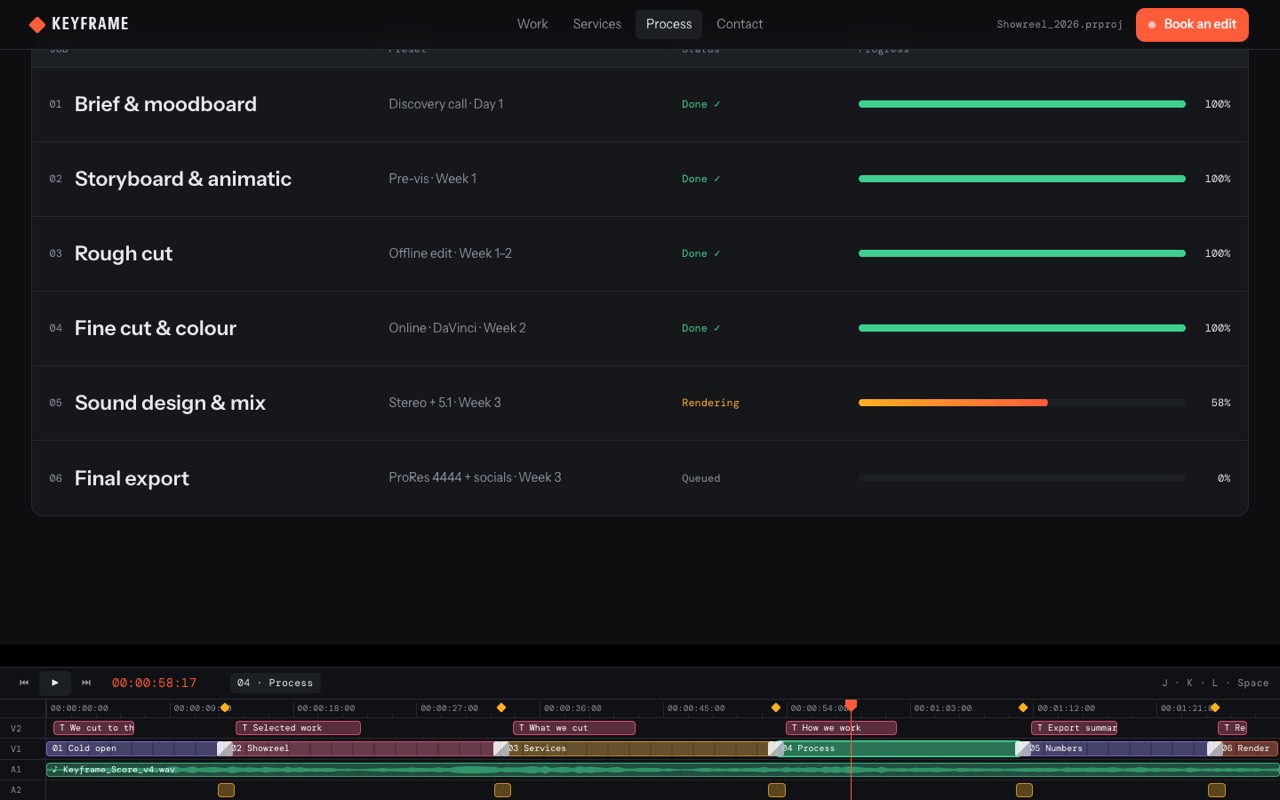This screenshot has width=1280, height=800.
Task: Click the 00:00:58:17 timecode display
Action: (154, 683)
